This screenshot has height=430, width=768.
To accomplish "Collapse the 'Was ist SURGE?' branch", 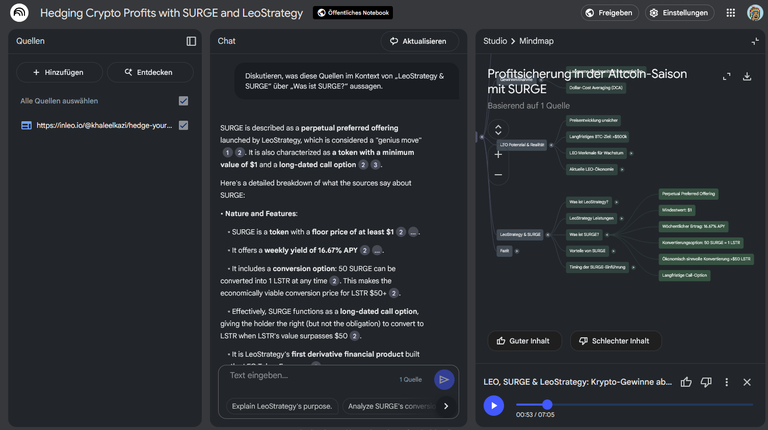I will tap(607, 235).
